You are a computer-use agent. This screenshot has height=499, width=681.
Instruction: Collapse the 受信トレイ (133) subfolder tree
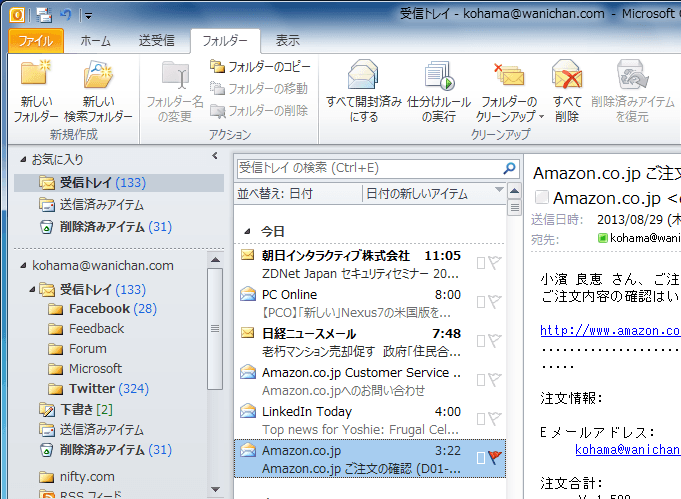[x=32, y=289]
